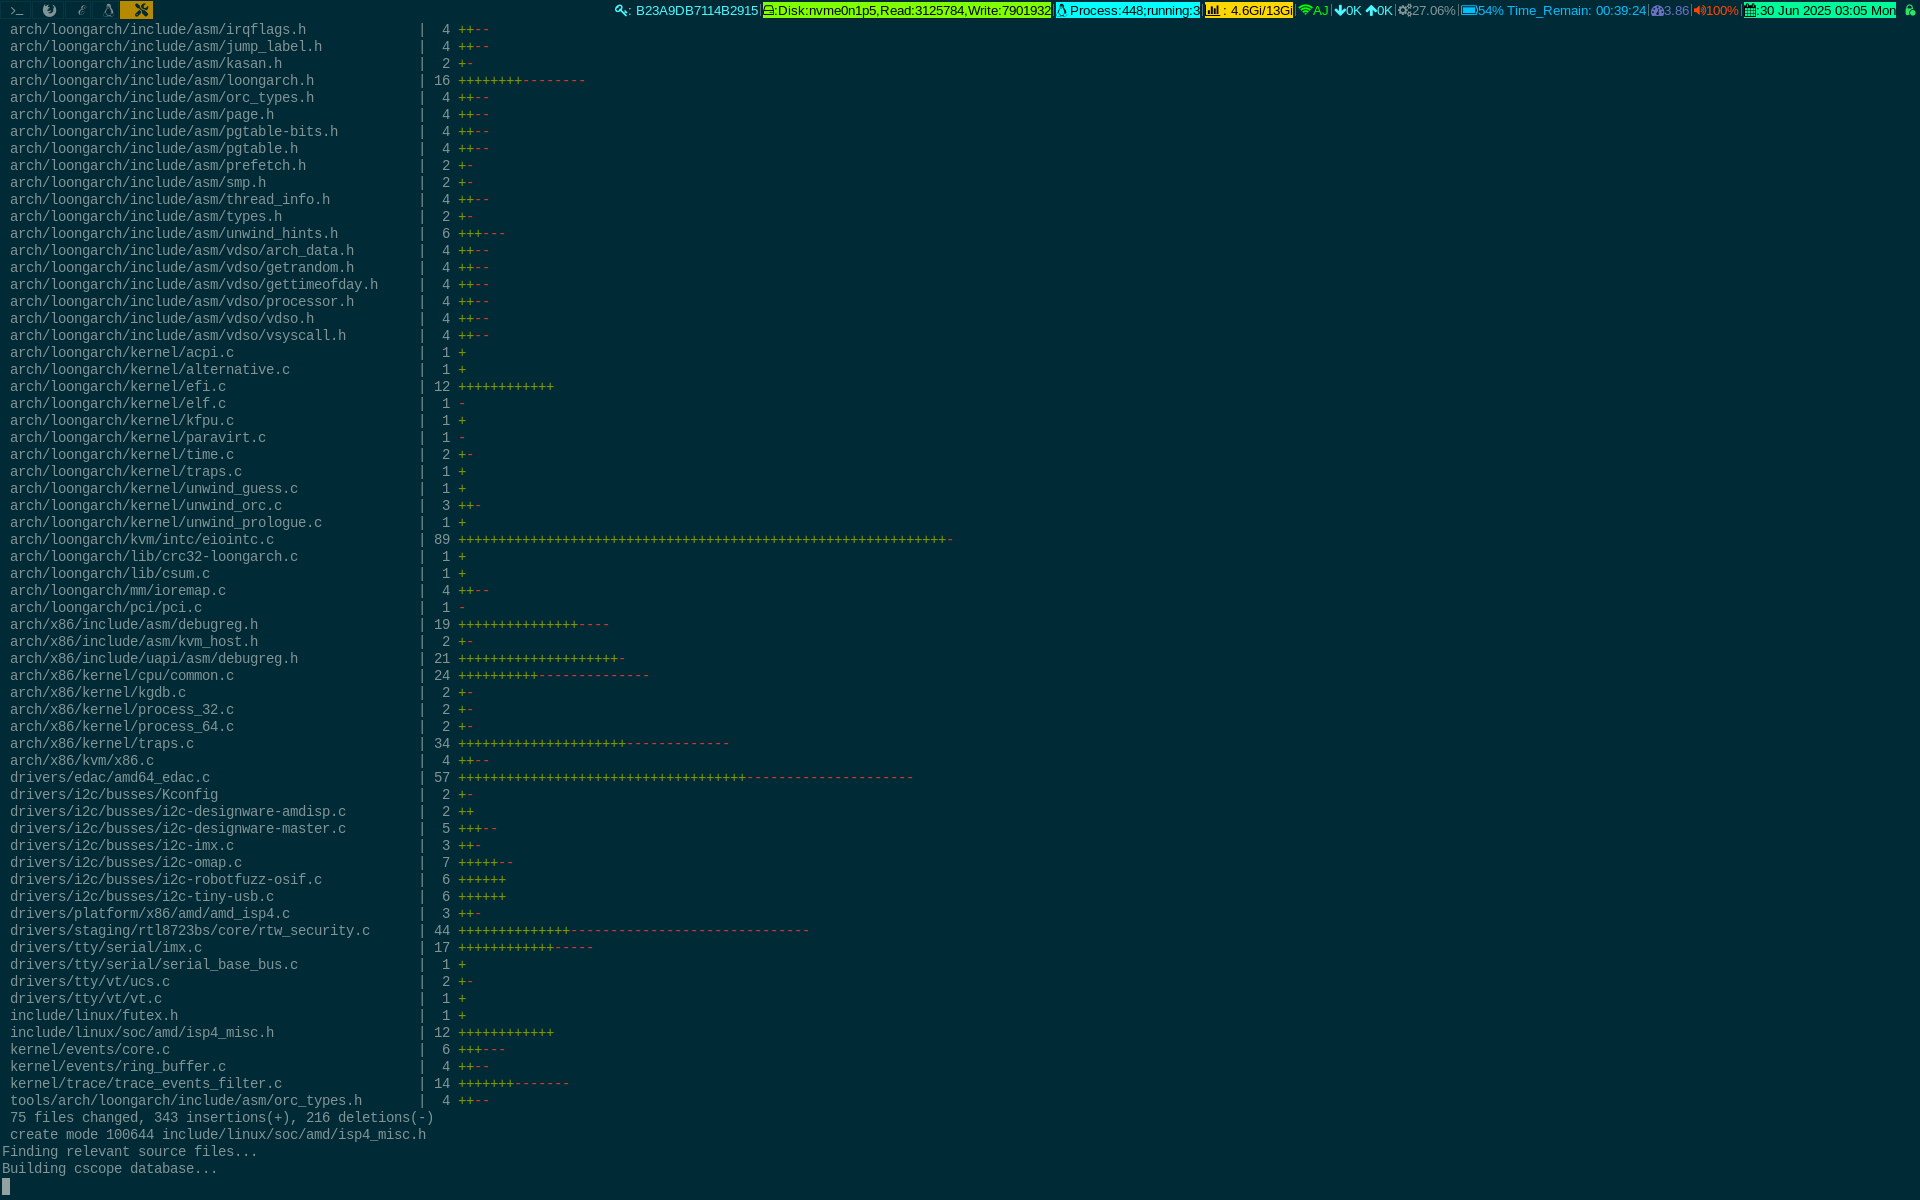Click the load gauge icon
This screenshot has width=1920, height=1200.
coord(1657,10)
